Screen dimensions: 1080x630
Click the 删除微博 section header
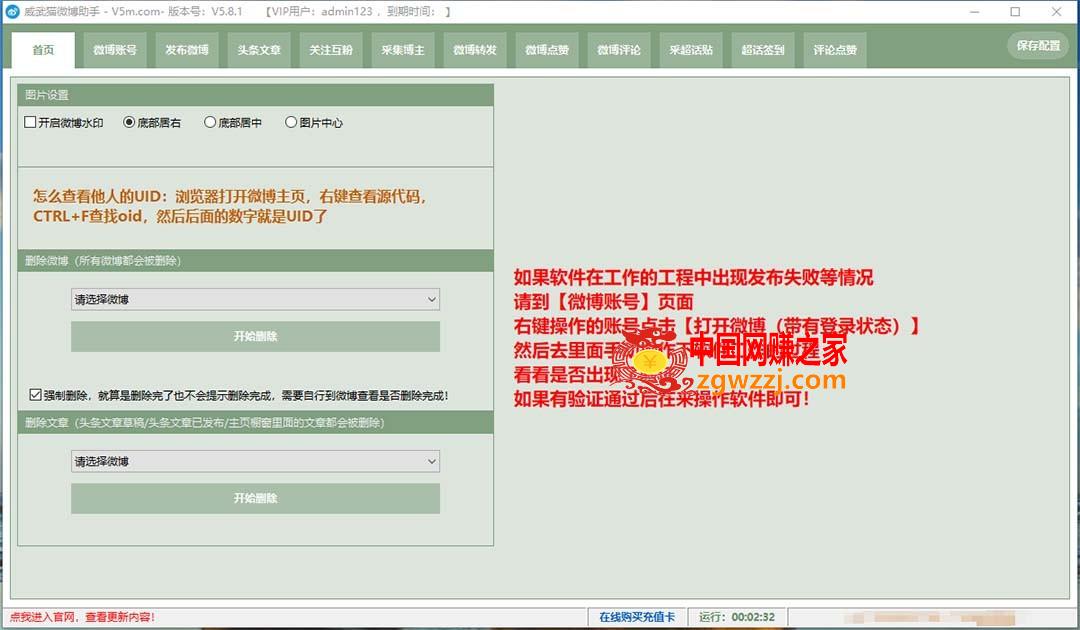coord(256,260)
